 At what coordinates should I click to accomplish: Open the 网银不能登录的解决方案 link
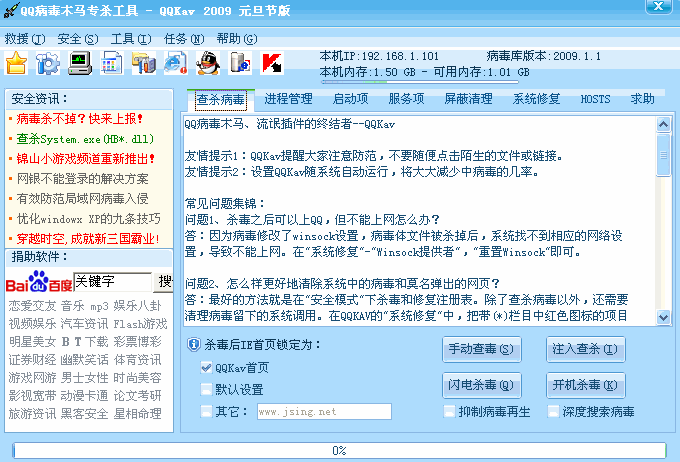click(82, 179)
